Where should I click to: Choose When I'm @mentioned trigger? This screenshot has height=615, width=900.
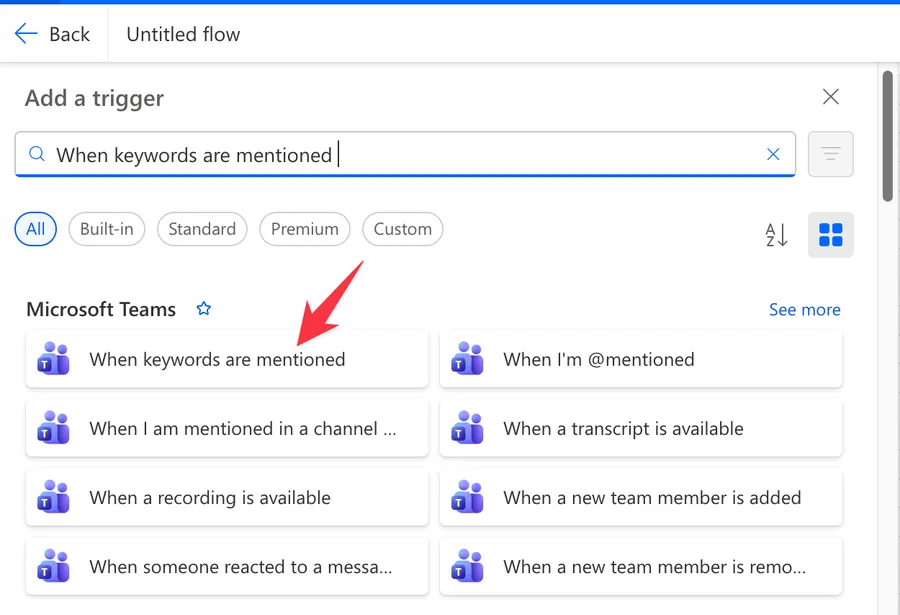coord(641,359)
